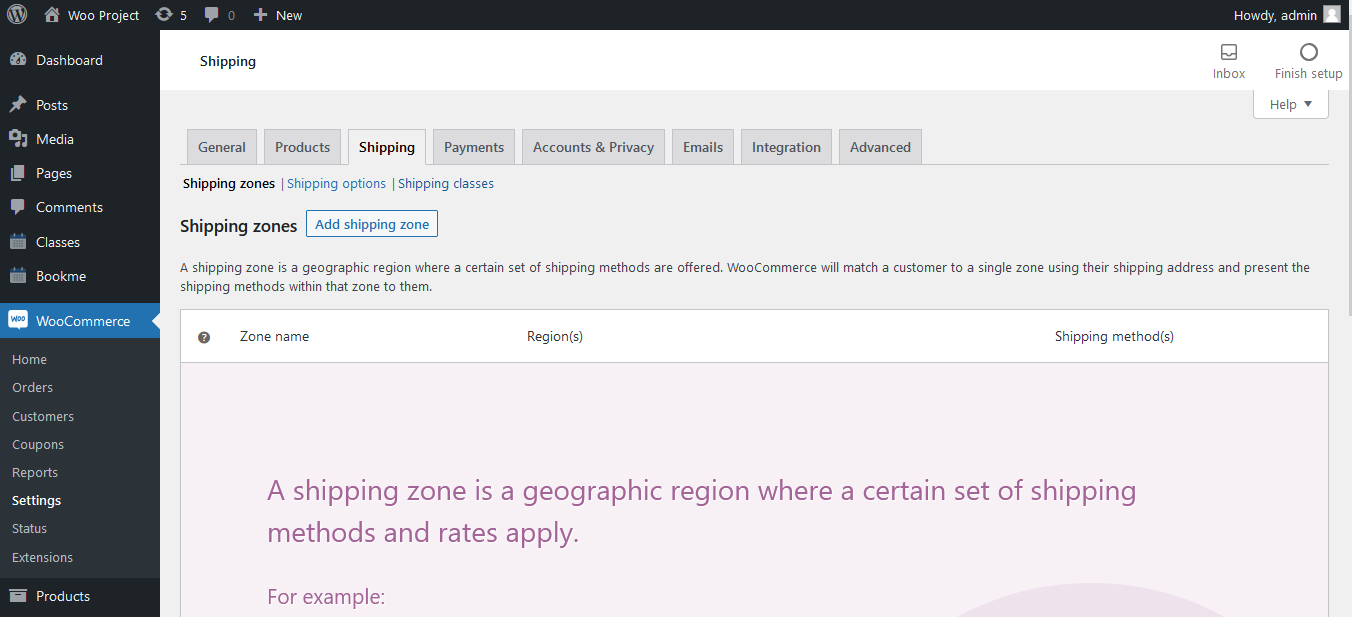Click the New content plus icon
This screenshot has width=1352, height=617.
click(260, 15)
